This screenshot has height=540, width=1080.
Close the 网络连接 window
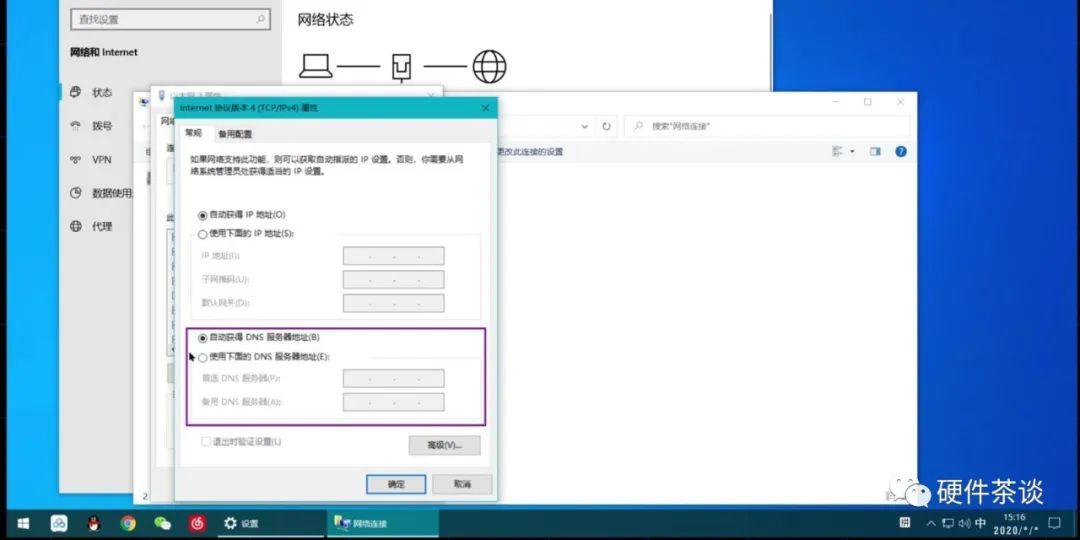(900, 102)
